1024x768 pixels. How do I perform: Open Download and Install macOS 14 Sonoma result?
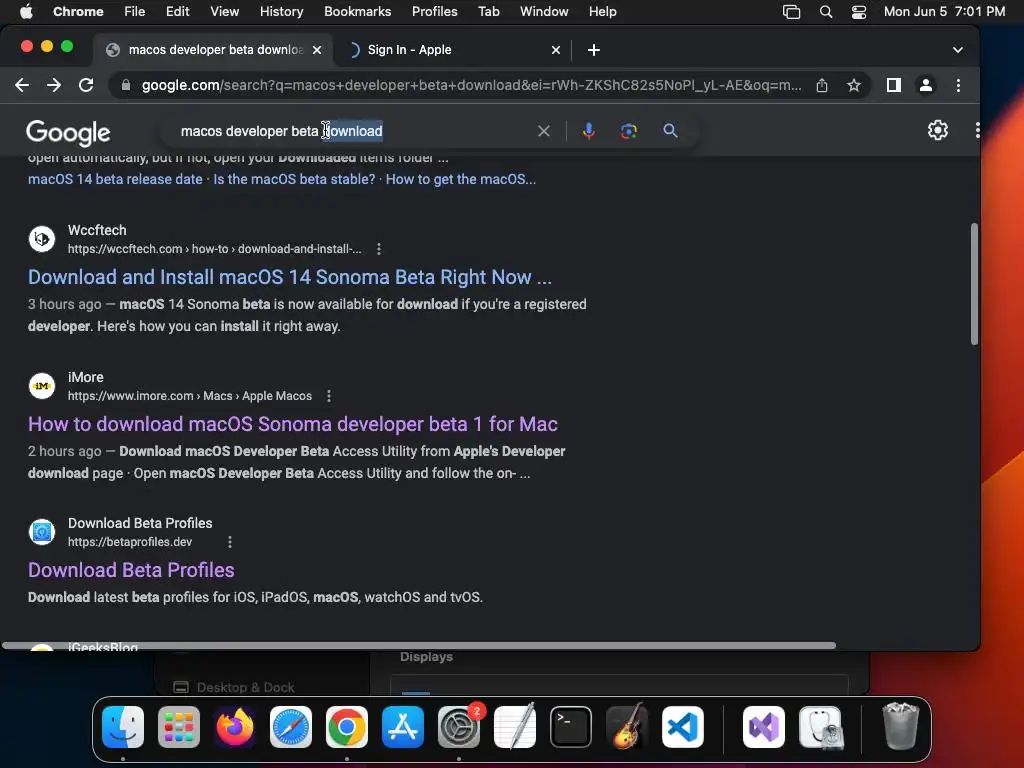[x=289, y=277]
